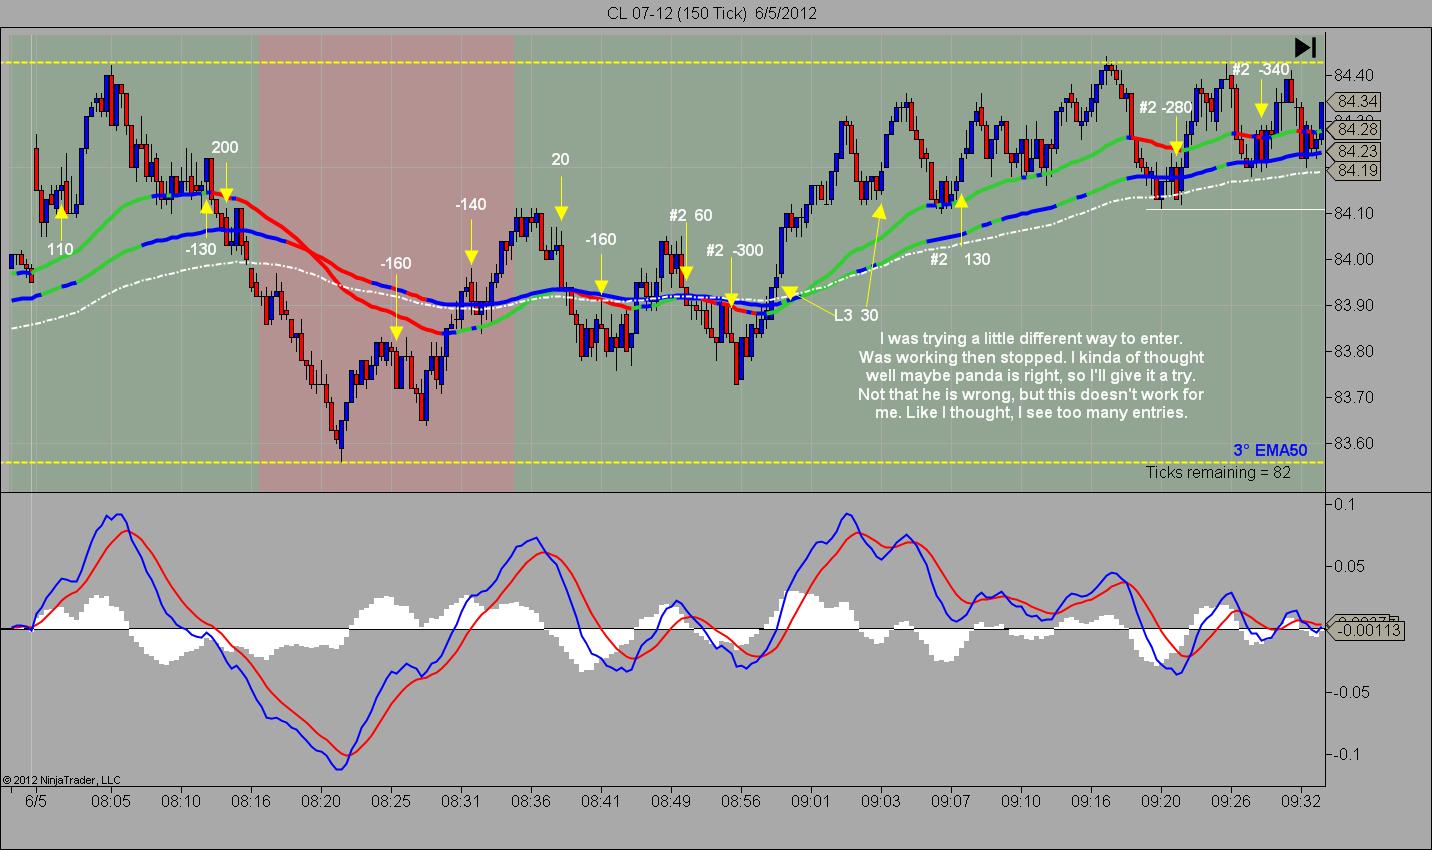The width and height of the screenshot is (1432, 850).
Task: Select the -140 trade annotation
Action: point(470,205)
